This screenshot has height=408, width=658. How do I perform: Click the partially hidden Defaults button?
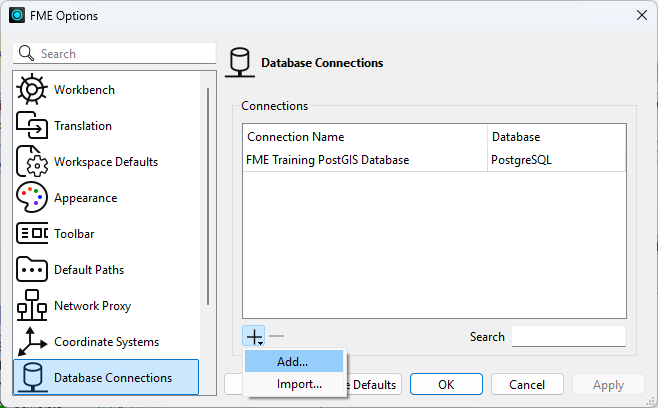pos(374,384)
